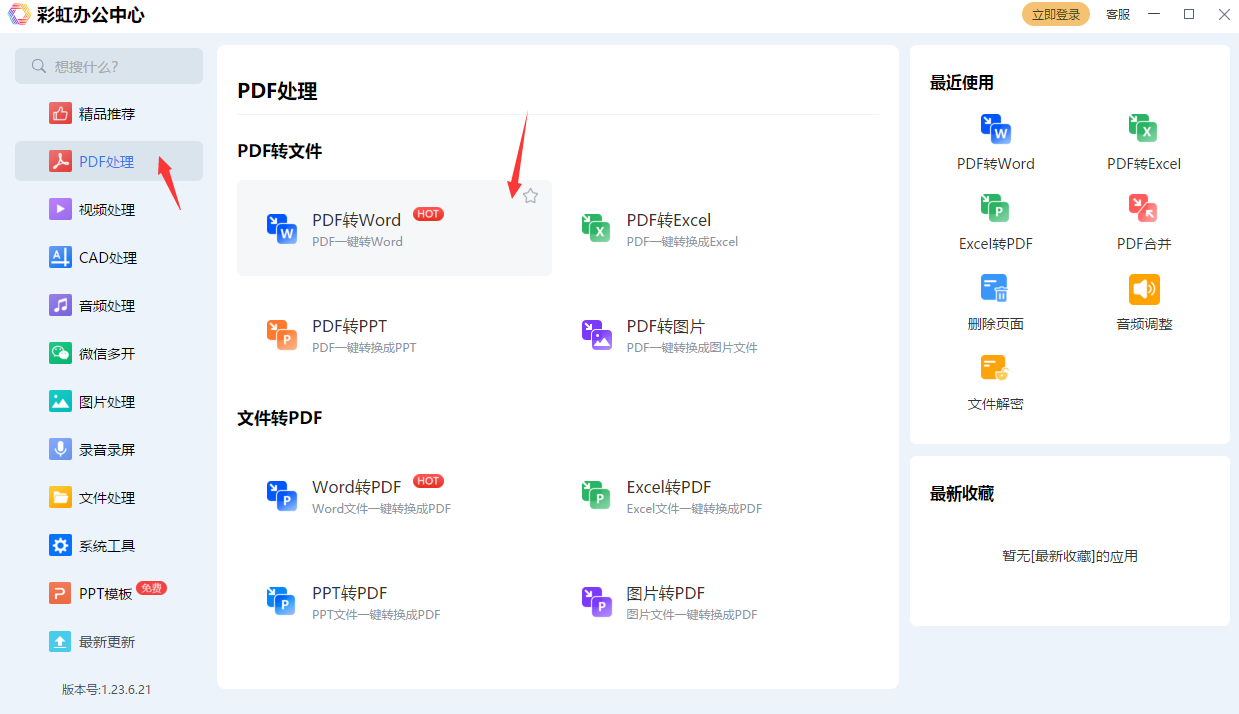Viewport: 1239px width, 714px height.
Task: Click the PDF转Excel card icon
Action: pos(596,229)
